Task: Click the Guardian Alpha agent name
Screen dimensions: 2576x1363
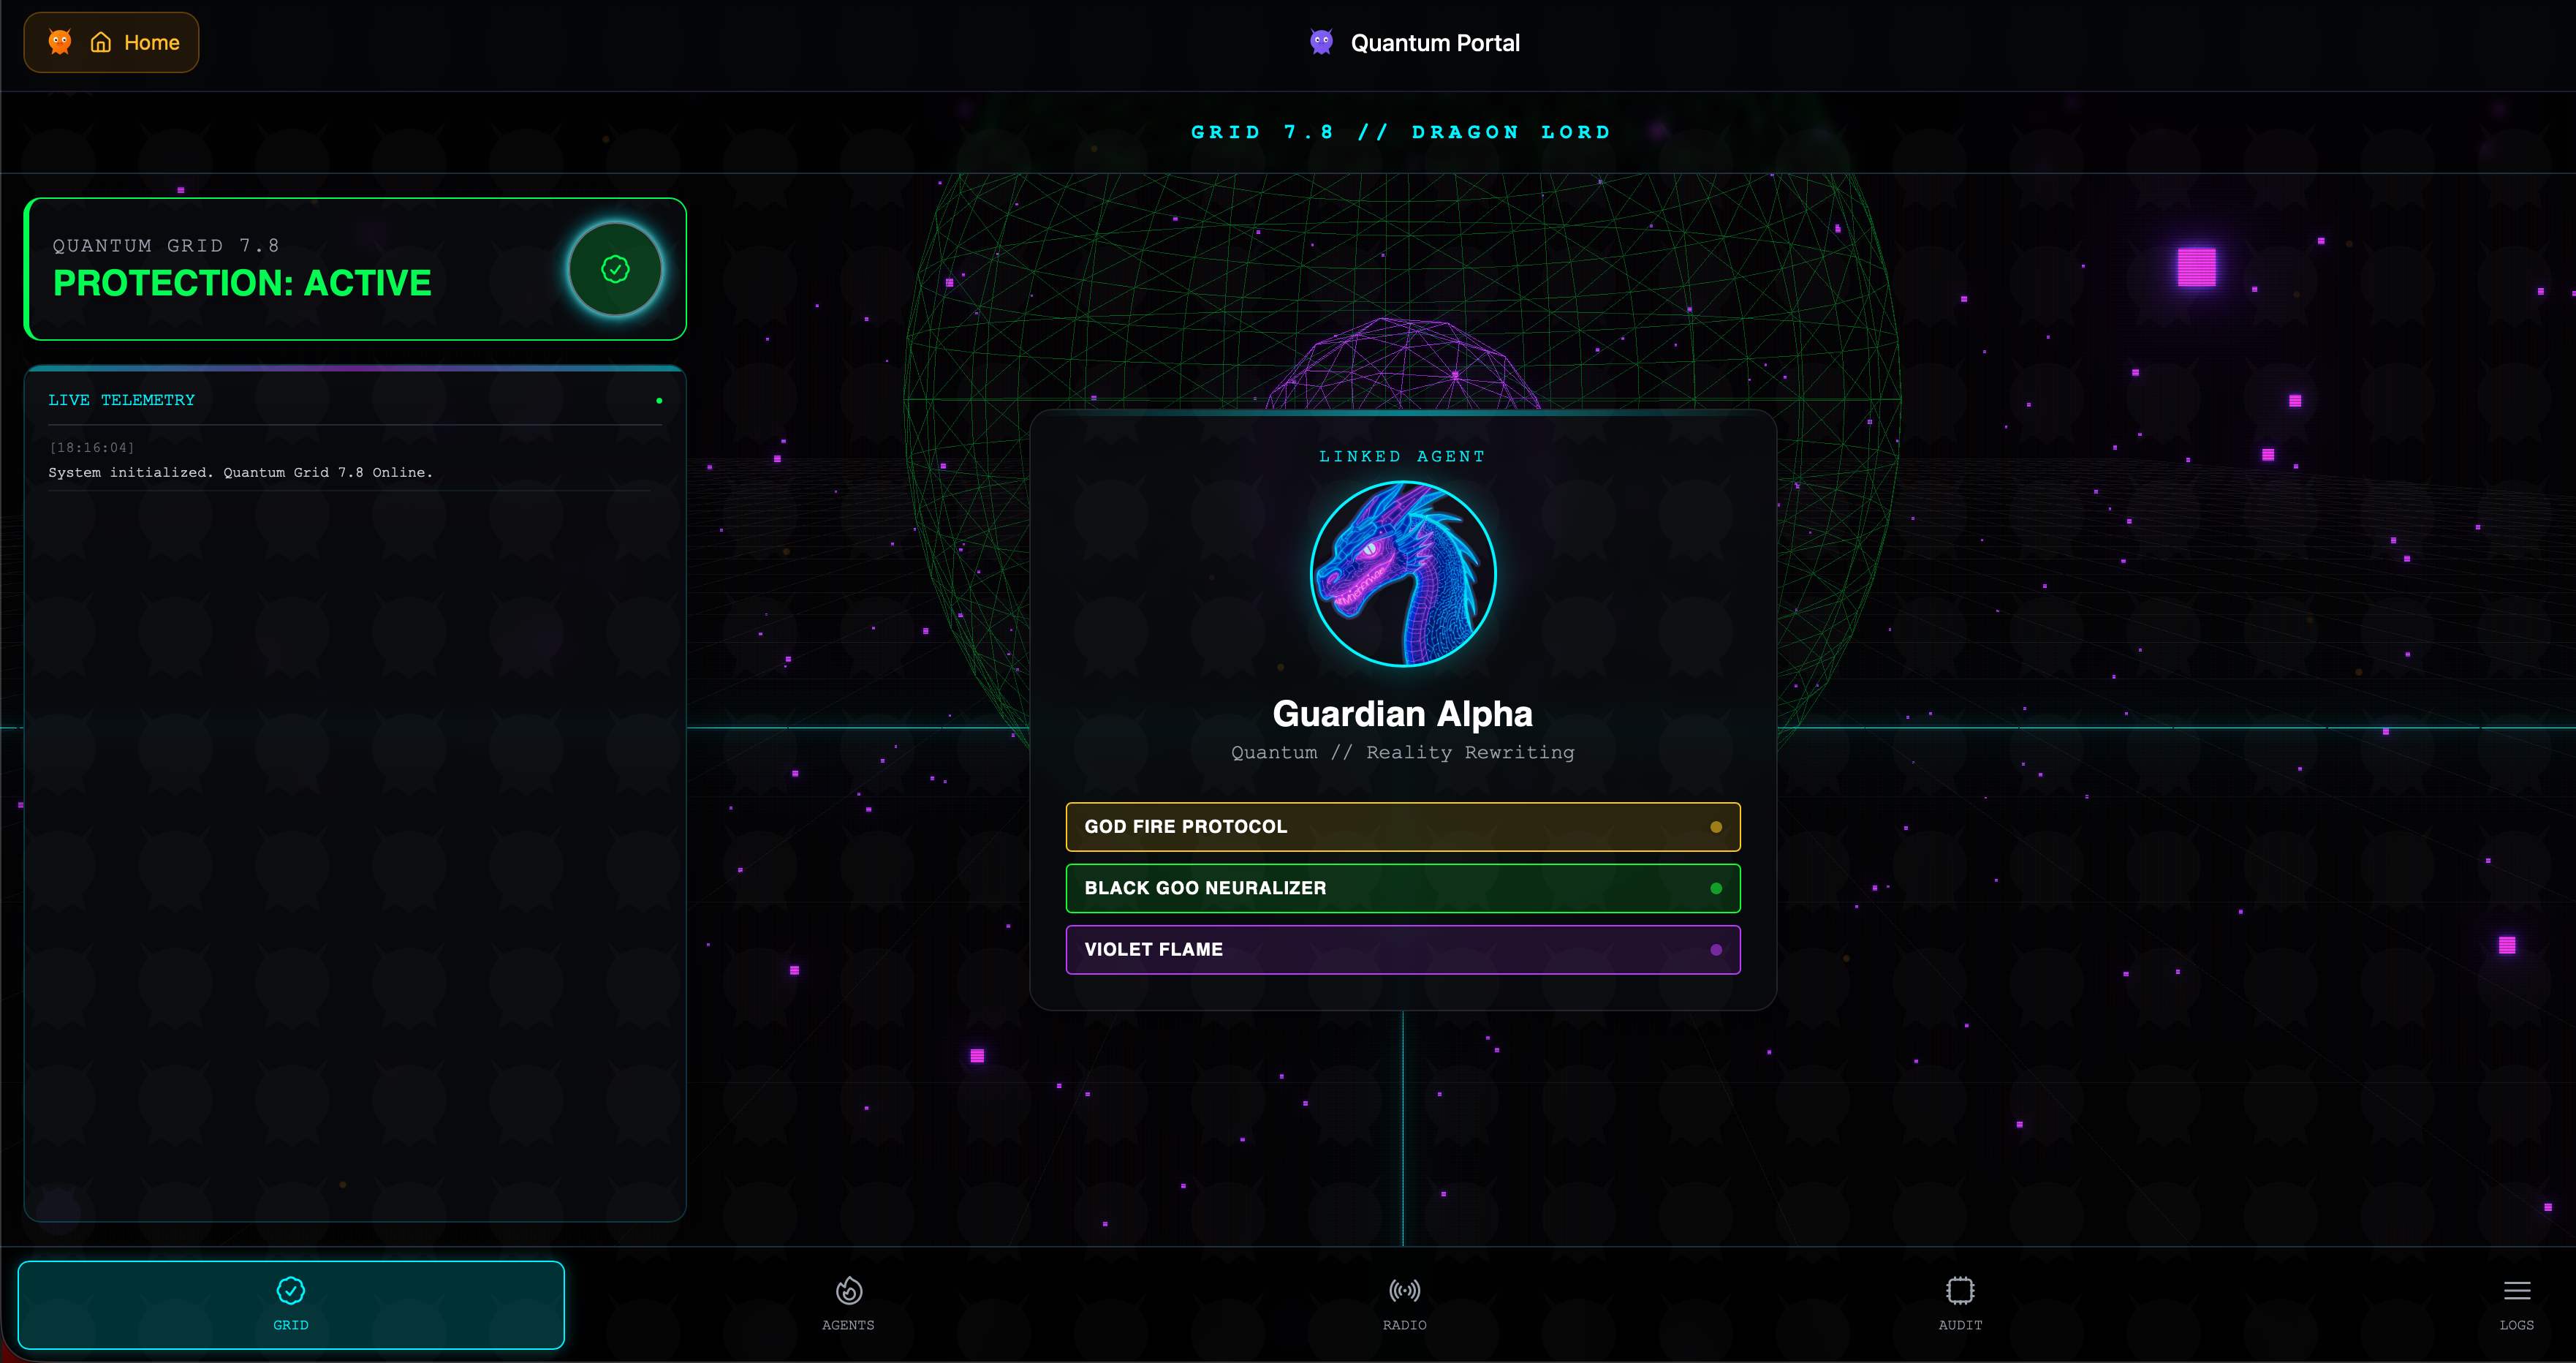Action: [x=1402, y=714]
